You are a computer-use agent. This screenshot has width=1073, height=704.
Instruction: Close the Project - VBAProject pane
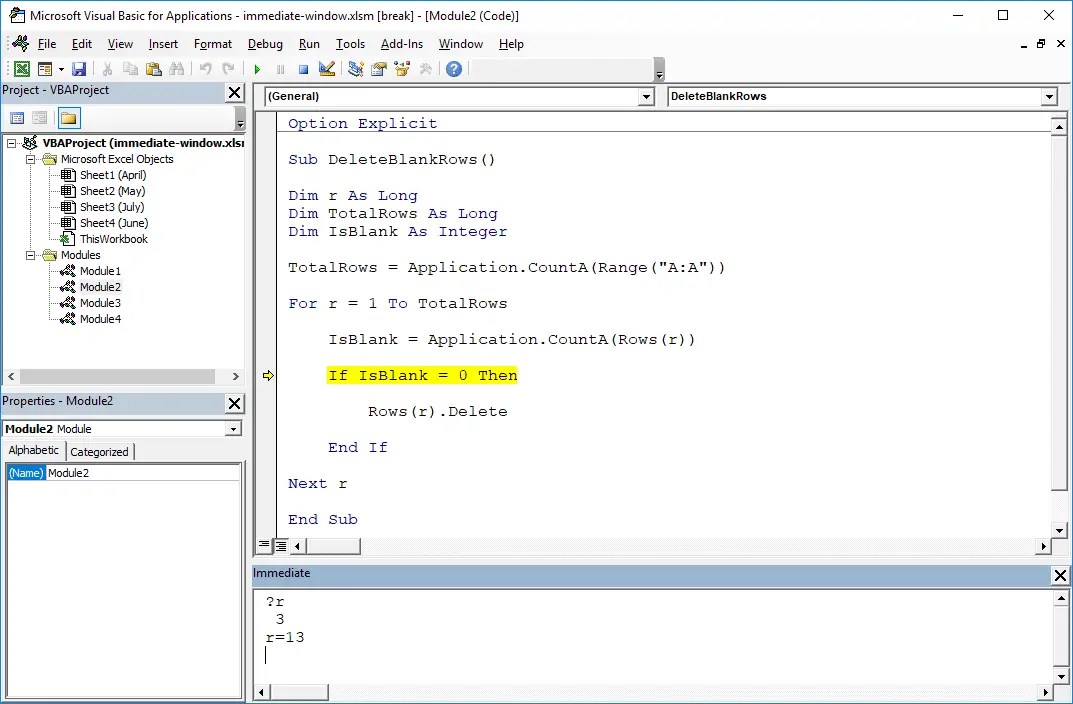tap(234, 92)
